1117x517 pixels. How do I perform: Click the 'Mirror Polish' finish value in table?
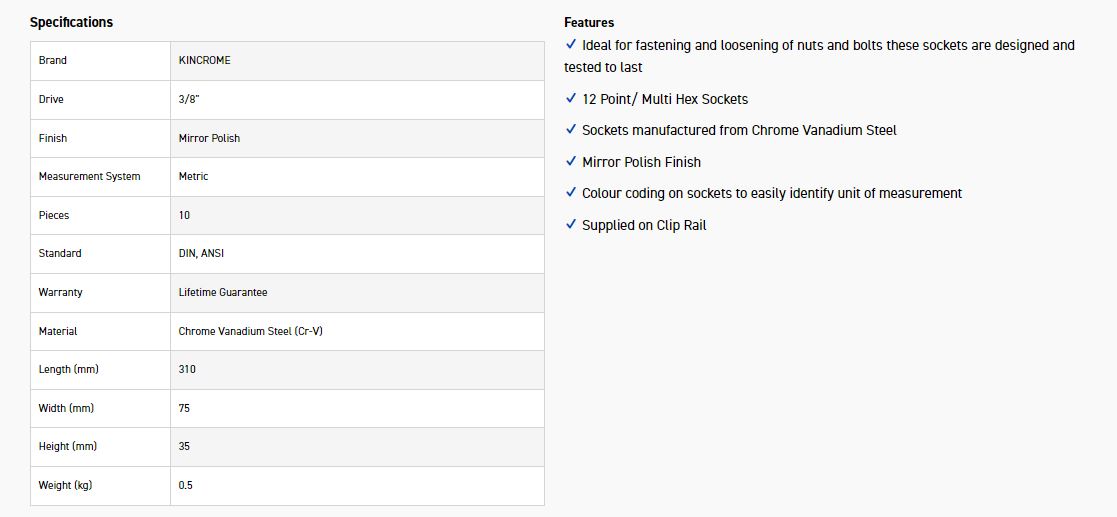(209, 138)
